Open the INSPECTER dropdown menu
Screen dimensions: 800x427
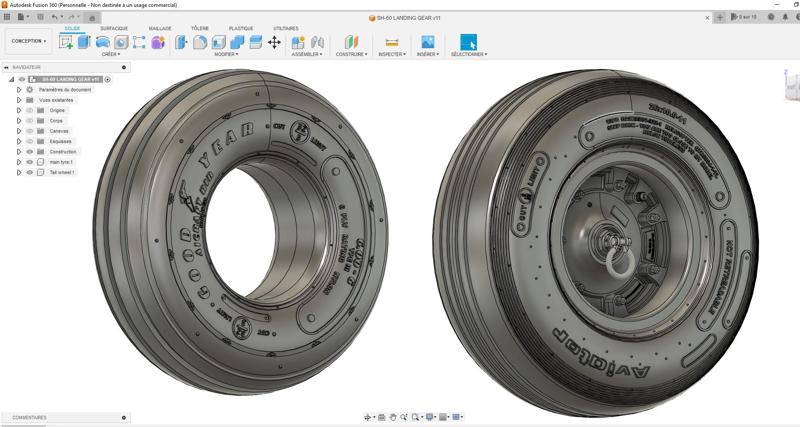392,54
